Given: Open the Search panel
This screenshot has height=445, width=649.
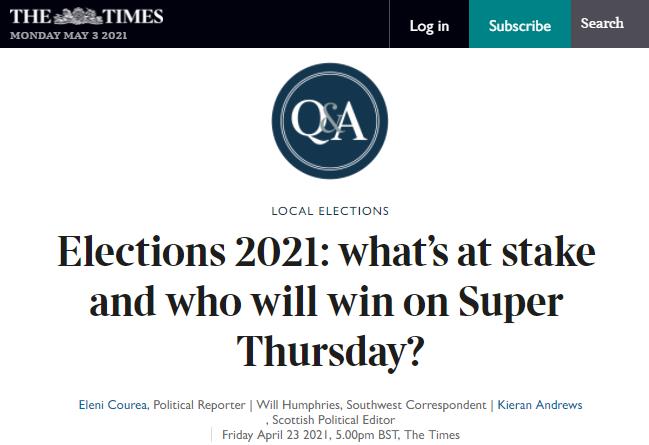Looking at the screenshot, I should (602, 23).
